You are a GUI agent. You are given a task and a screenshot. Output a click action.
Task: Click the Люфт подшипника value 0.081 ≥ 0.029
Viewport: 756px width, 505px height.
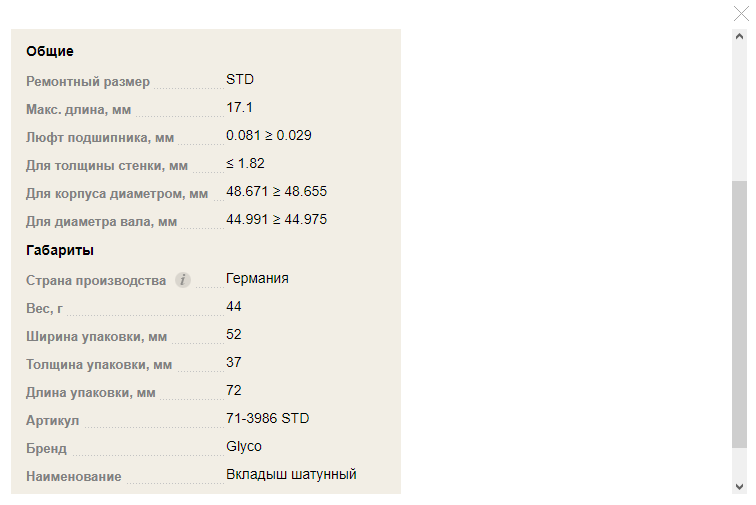point(269,135)
